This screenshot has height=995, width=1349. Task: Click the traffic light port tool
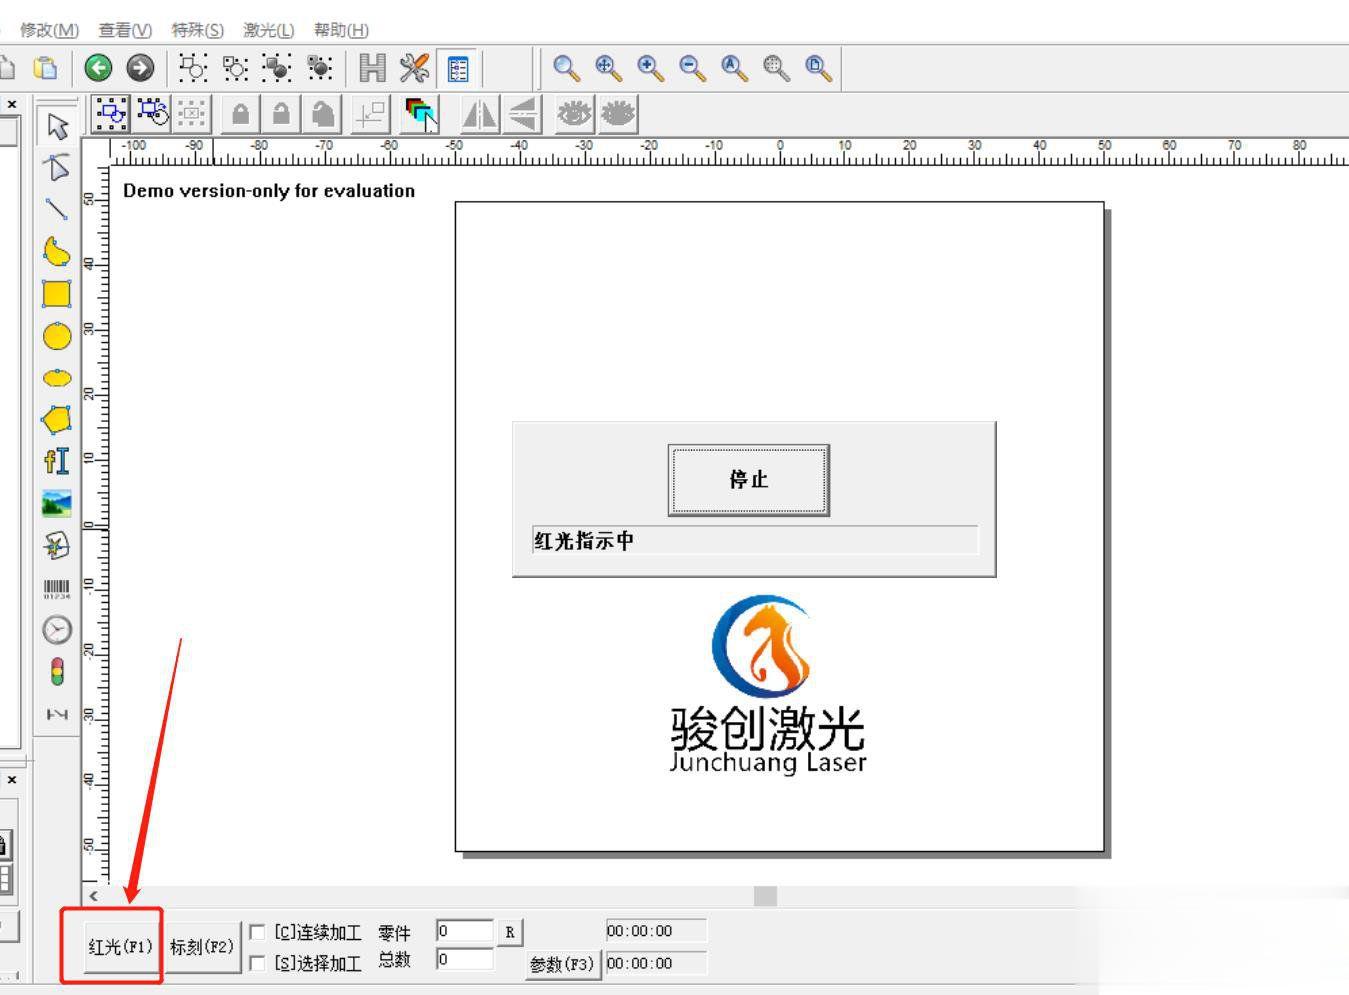pyautogui.click(x=57, y=671)
